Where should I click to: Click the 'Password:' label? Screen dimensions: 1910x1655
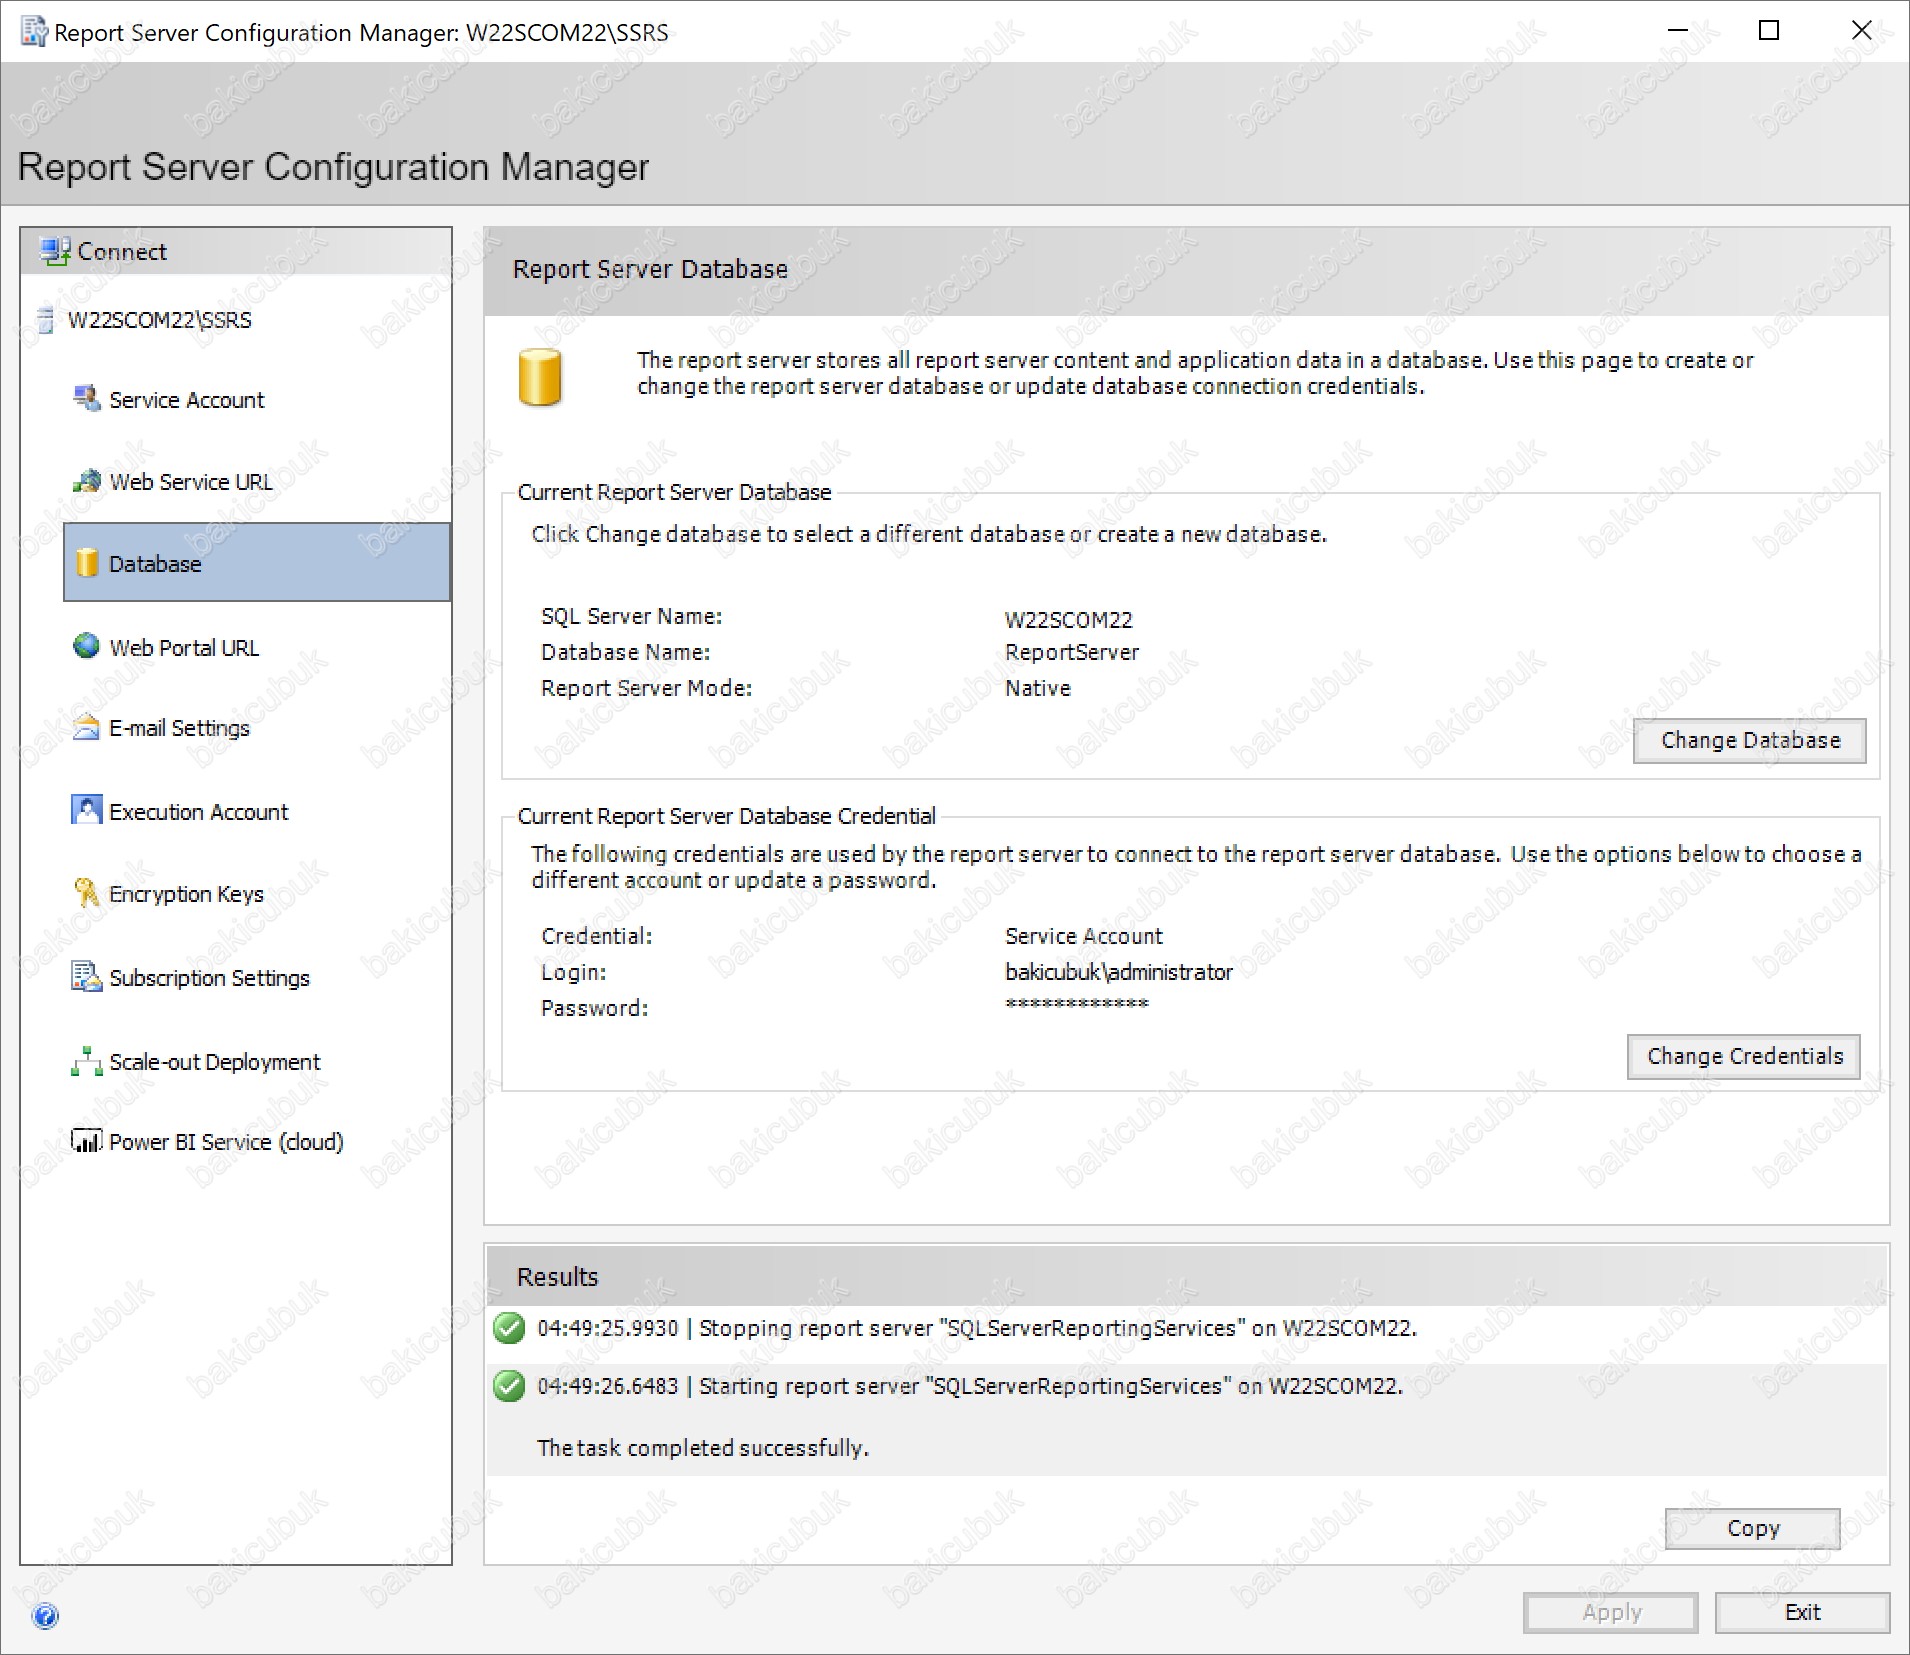click(x=595, y=1009)
